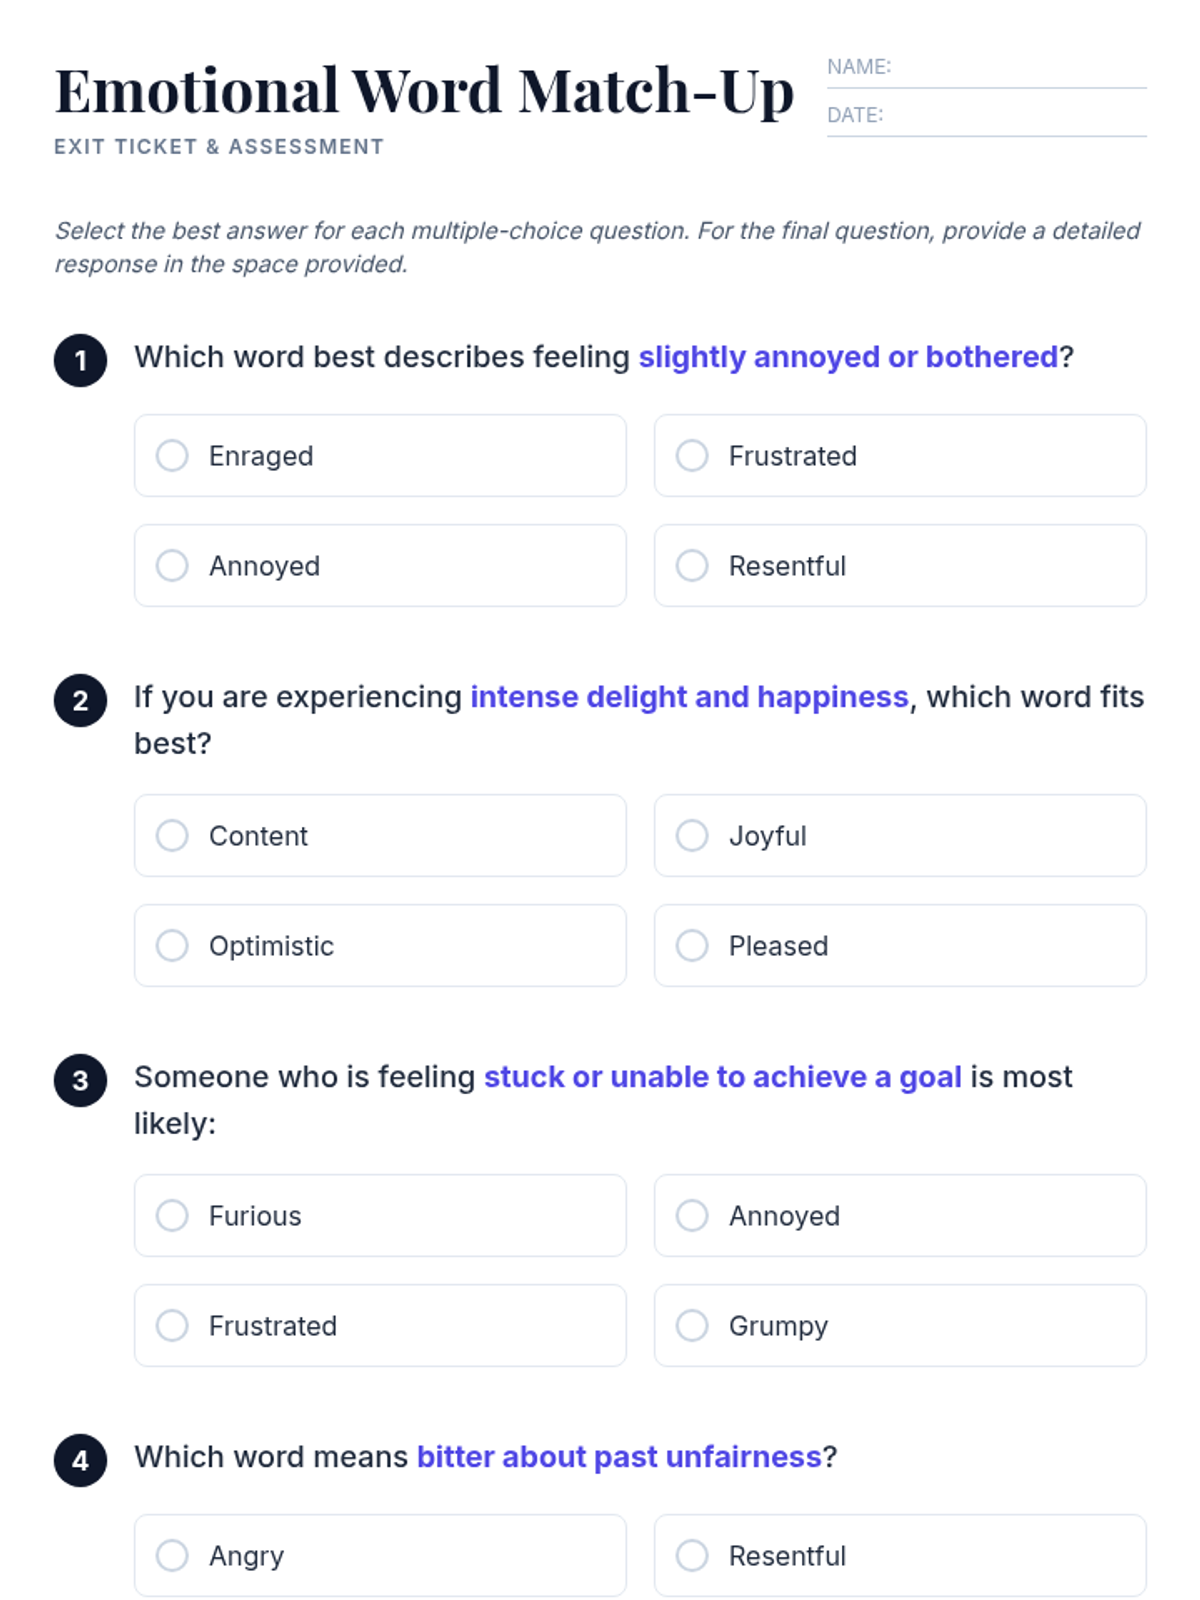
Task: Select Resentful in question 1
Action: (x=692, y=566)
